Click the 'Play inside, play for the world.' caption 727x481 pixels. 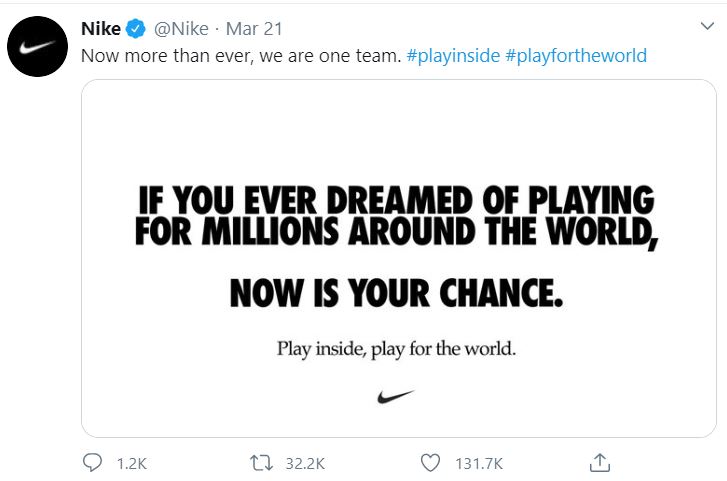396,349
